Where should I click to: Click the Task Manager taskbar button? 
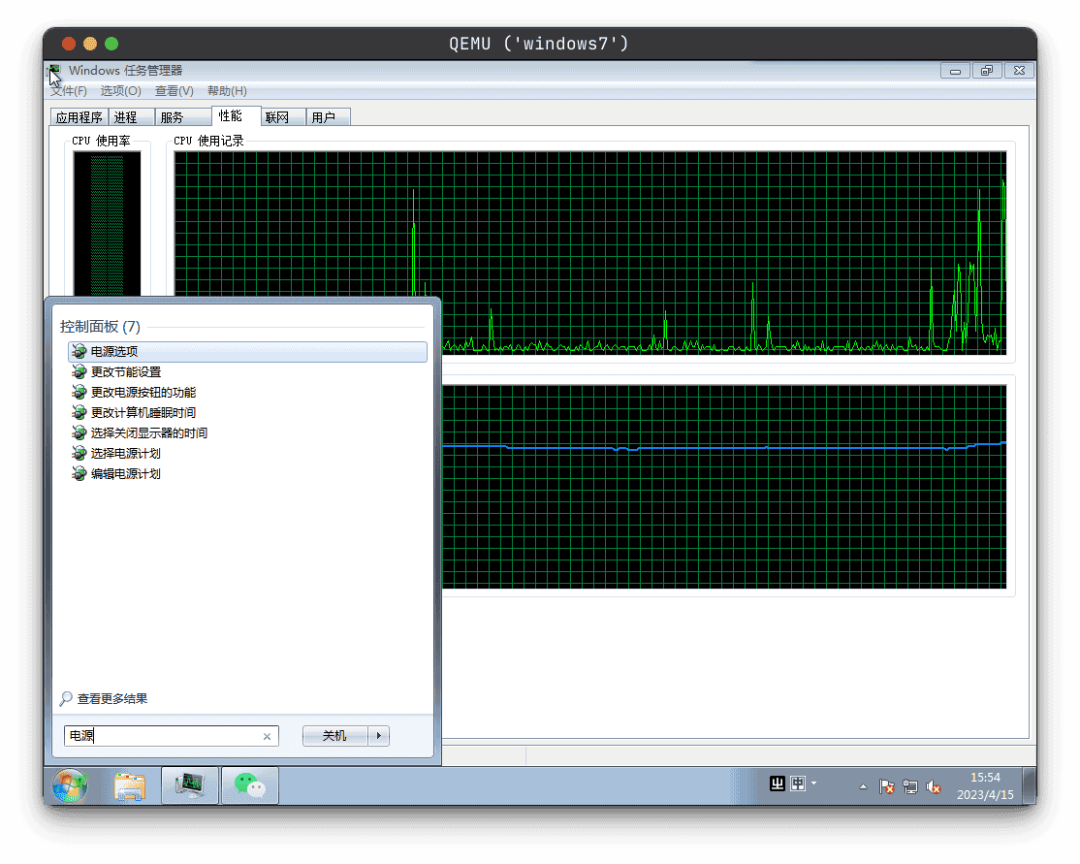(x=190, y=786)
